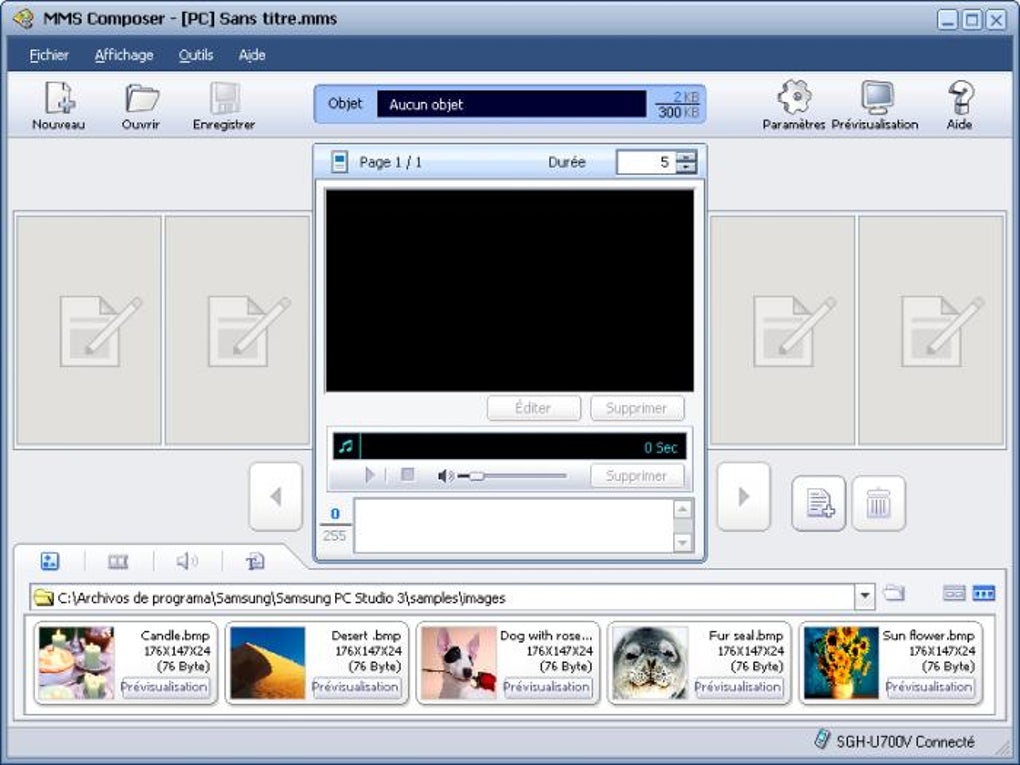The height and width of the screenshot is (765, 1020).
Task: Open the Outils menu
Action: (196, 55)
